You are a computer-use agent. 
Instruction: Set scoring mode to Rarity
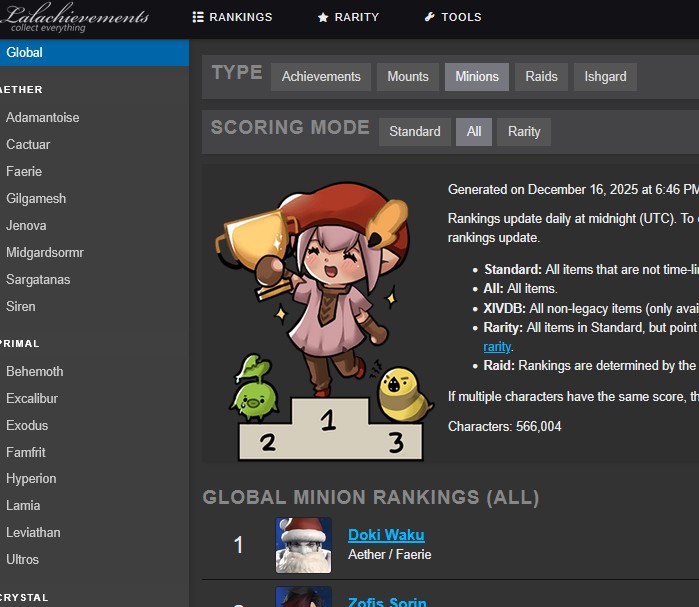click(524, 132)
